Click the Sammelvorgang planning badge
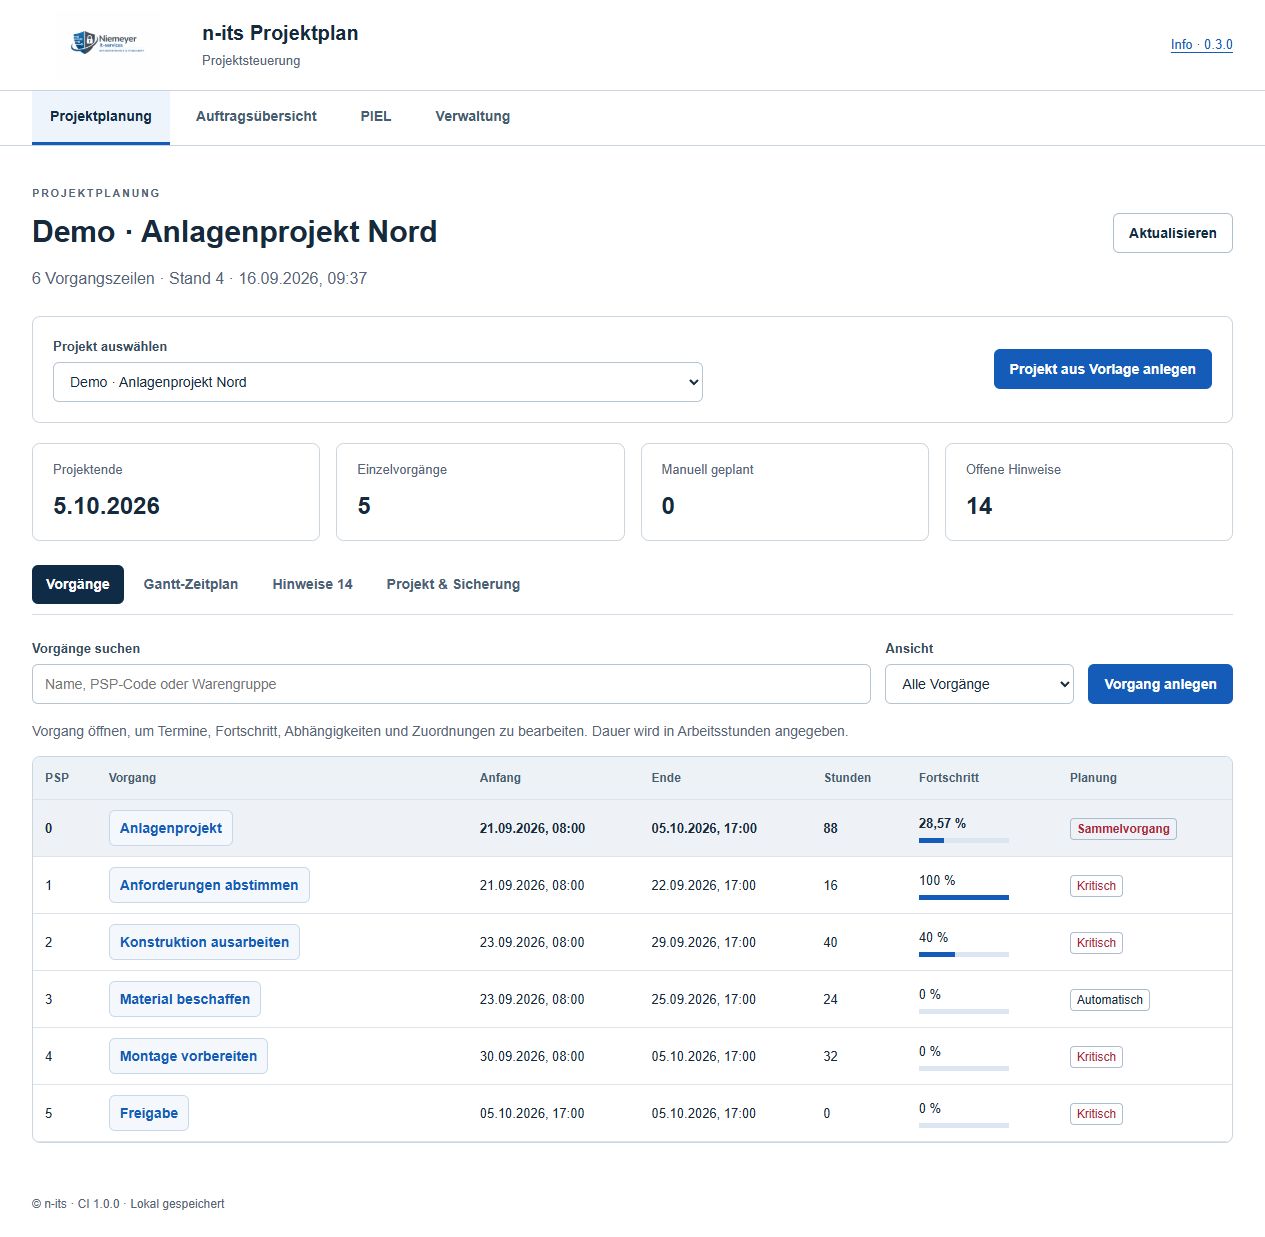 [1123, 829]
